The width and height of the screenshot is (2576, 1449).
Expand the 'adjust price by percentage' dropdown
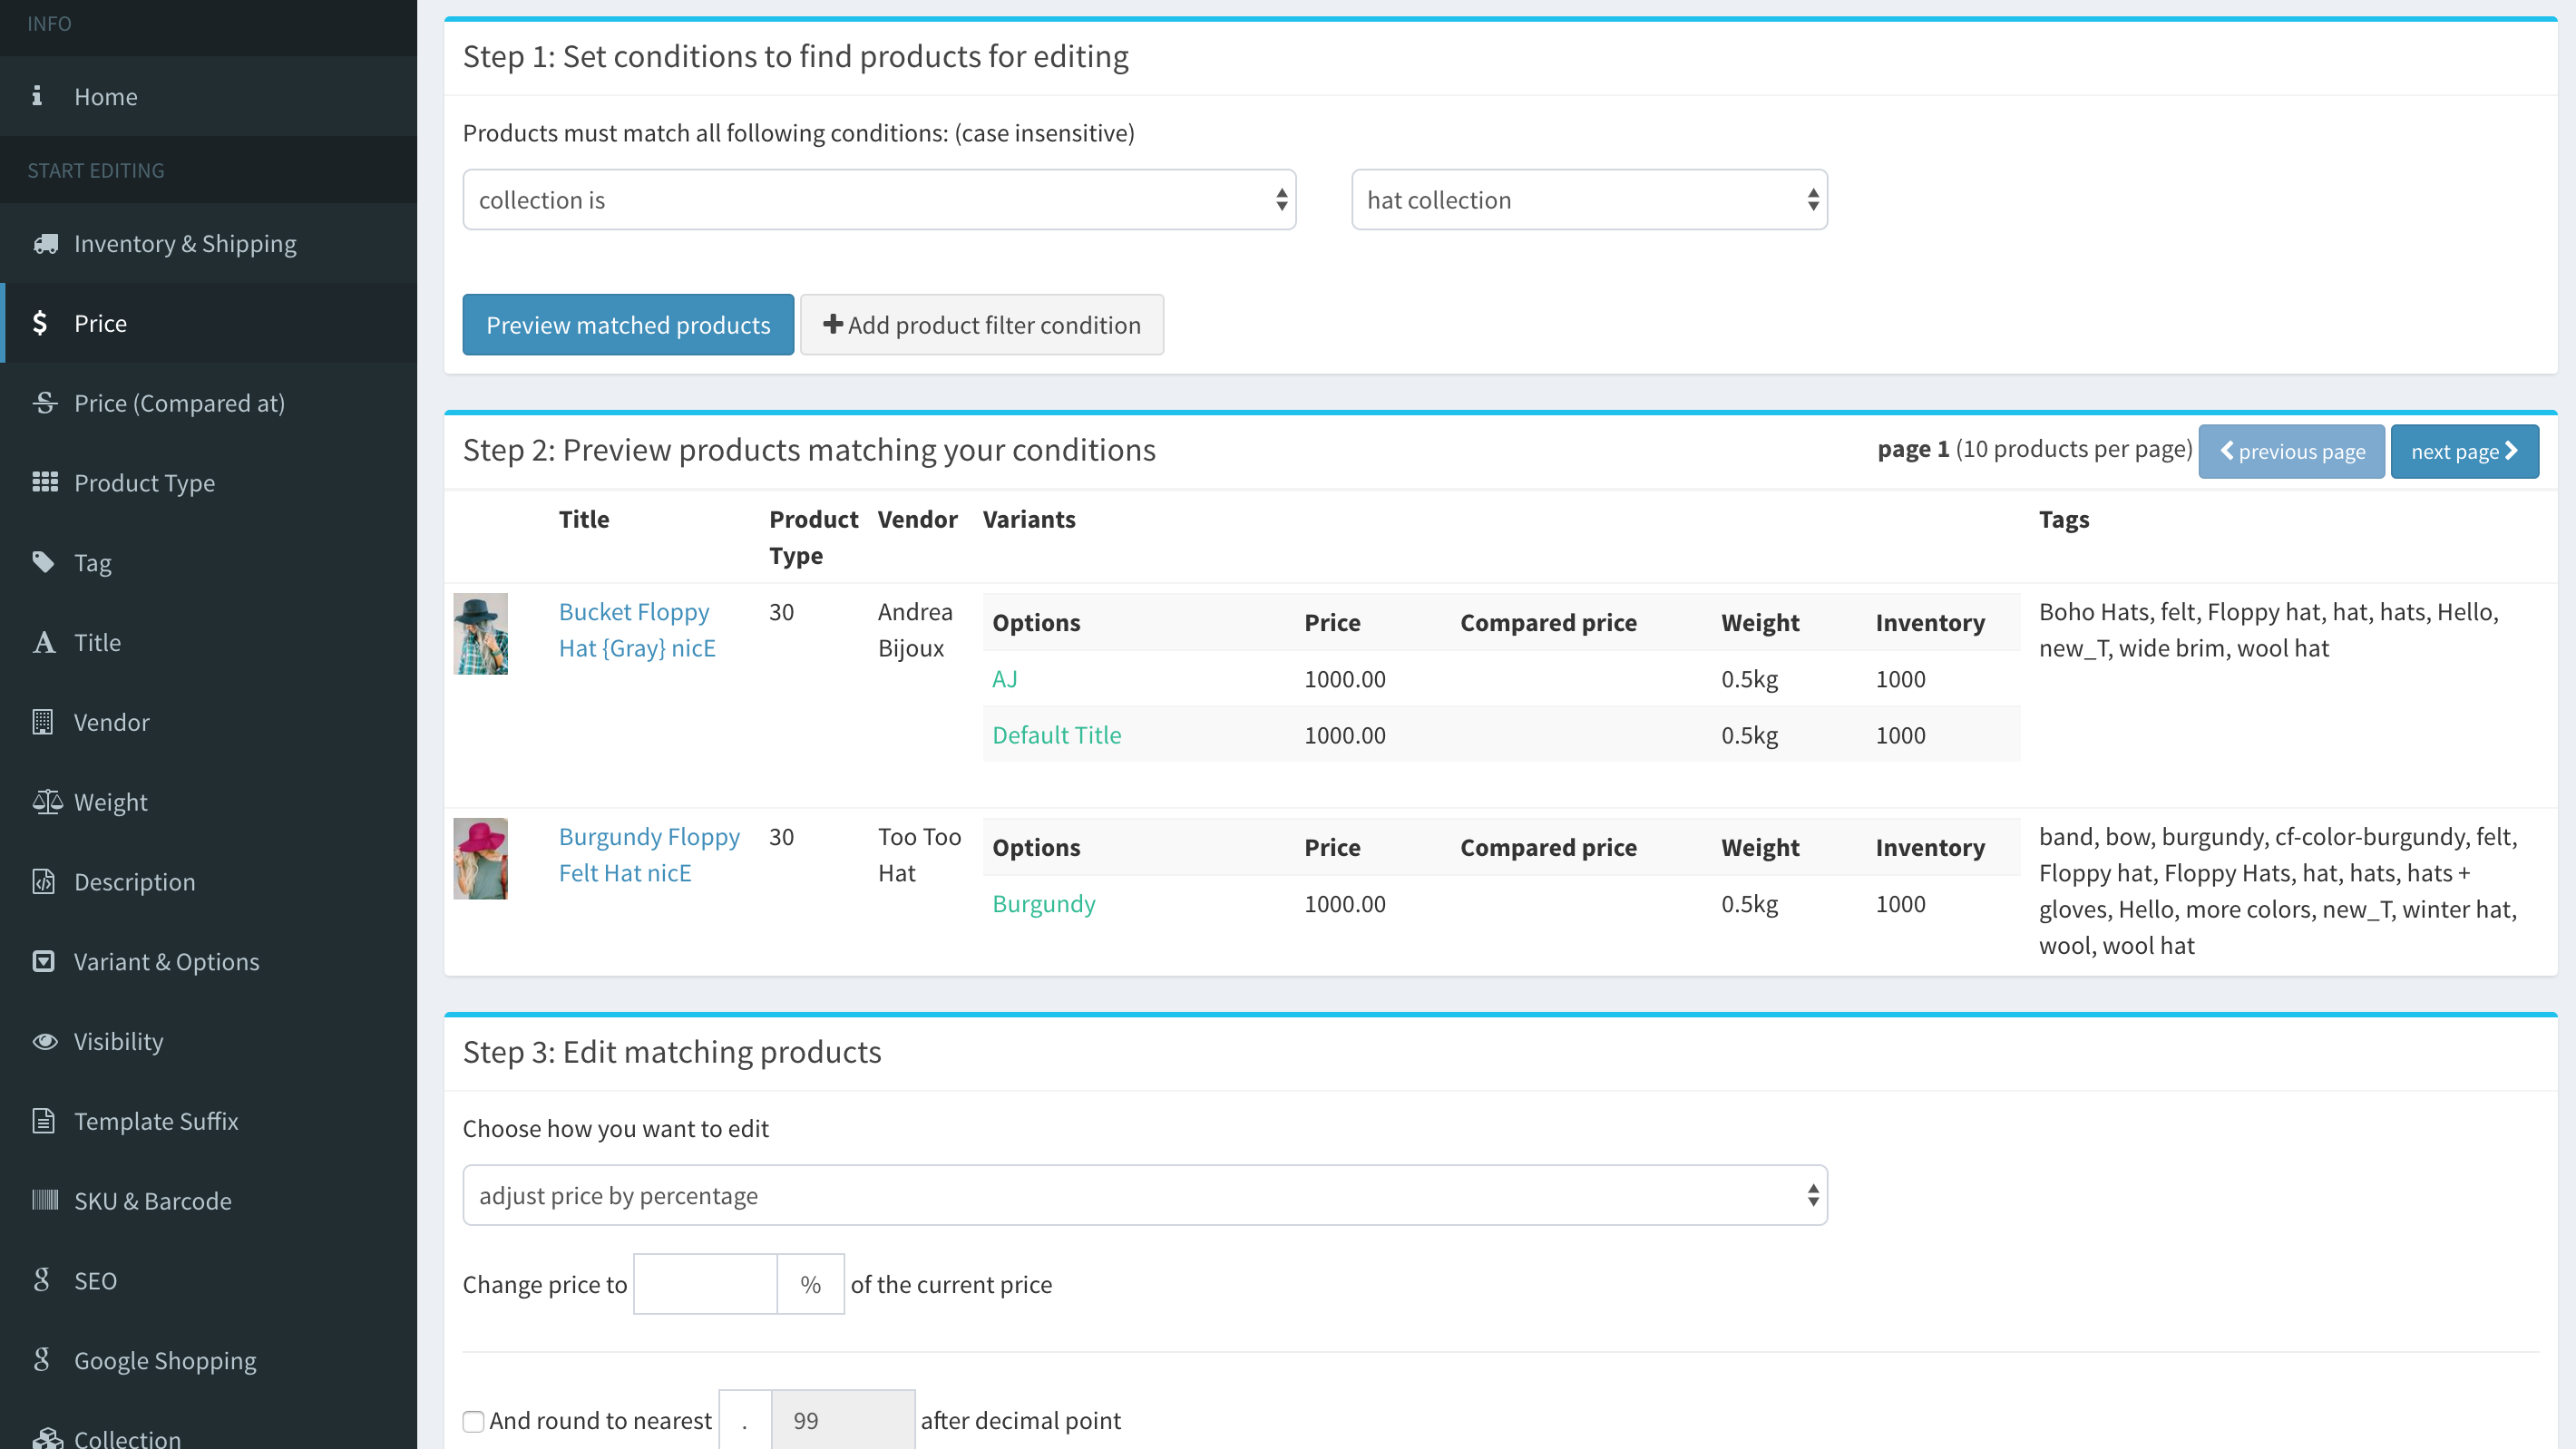tap(1144, 1195)
